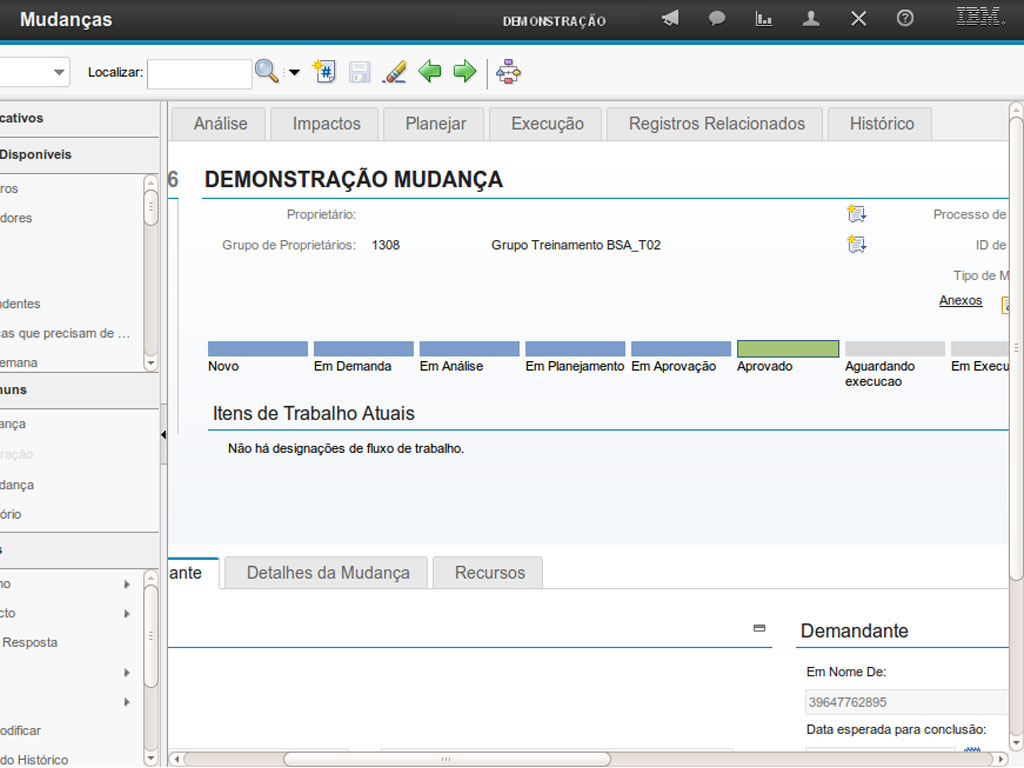This screenshot has width=1024, height=768.
Task: Collapse the left navigation panel handle
Action: pyautogui.click(x=163, y=435)
